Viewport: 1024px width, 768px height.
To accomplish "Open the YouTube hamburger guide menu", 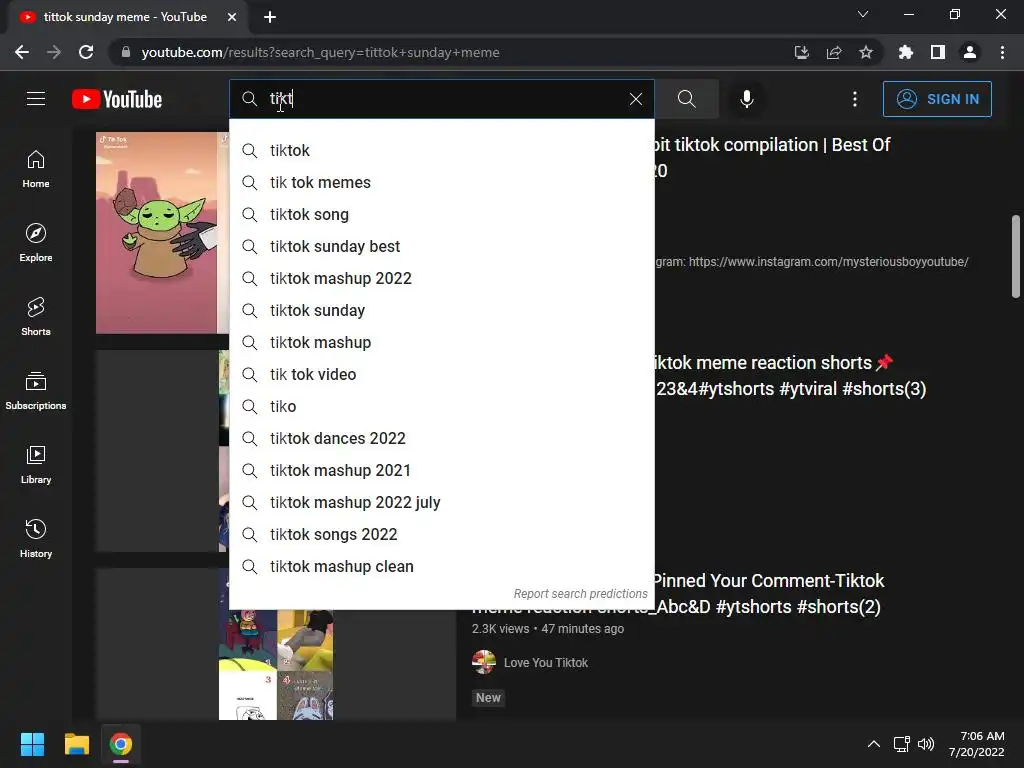I will (36, 99).
